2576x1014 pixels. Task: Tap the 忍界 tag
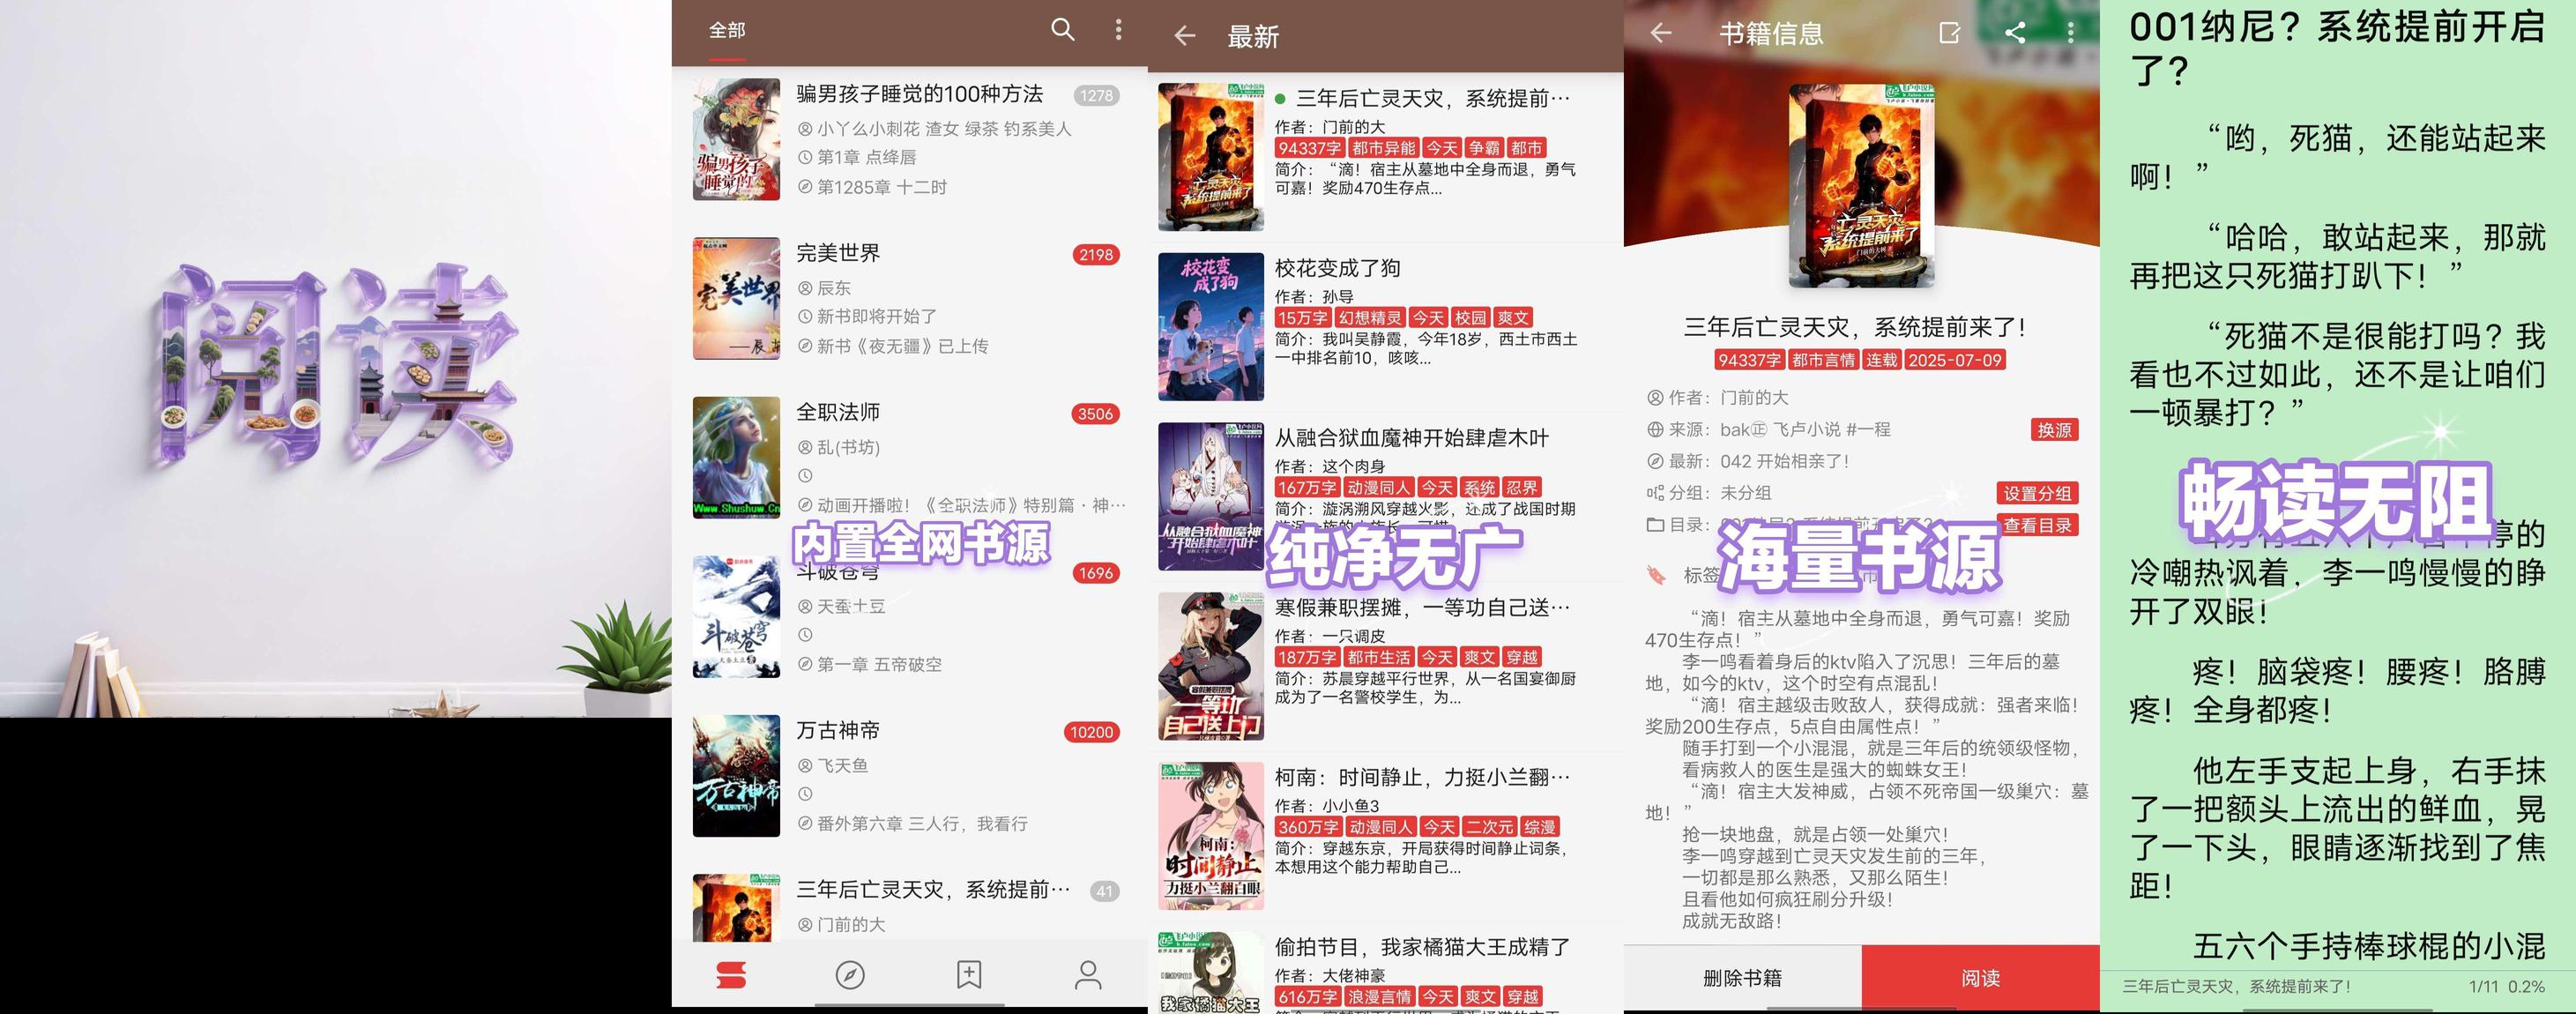coord(1522,488)
